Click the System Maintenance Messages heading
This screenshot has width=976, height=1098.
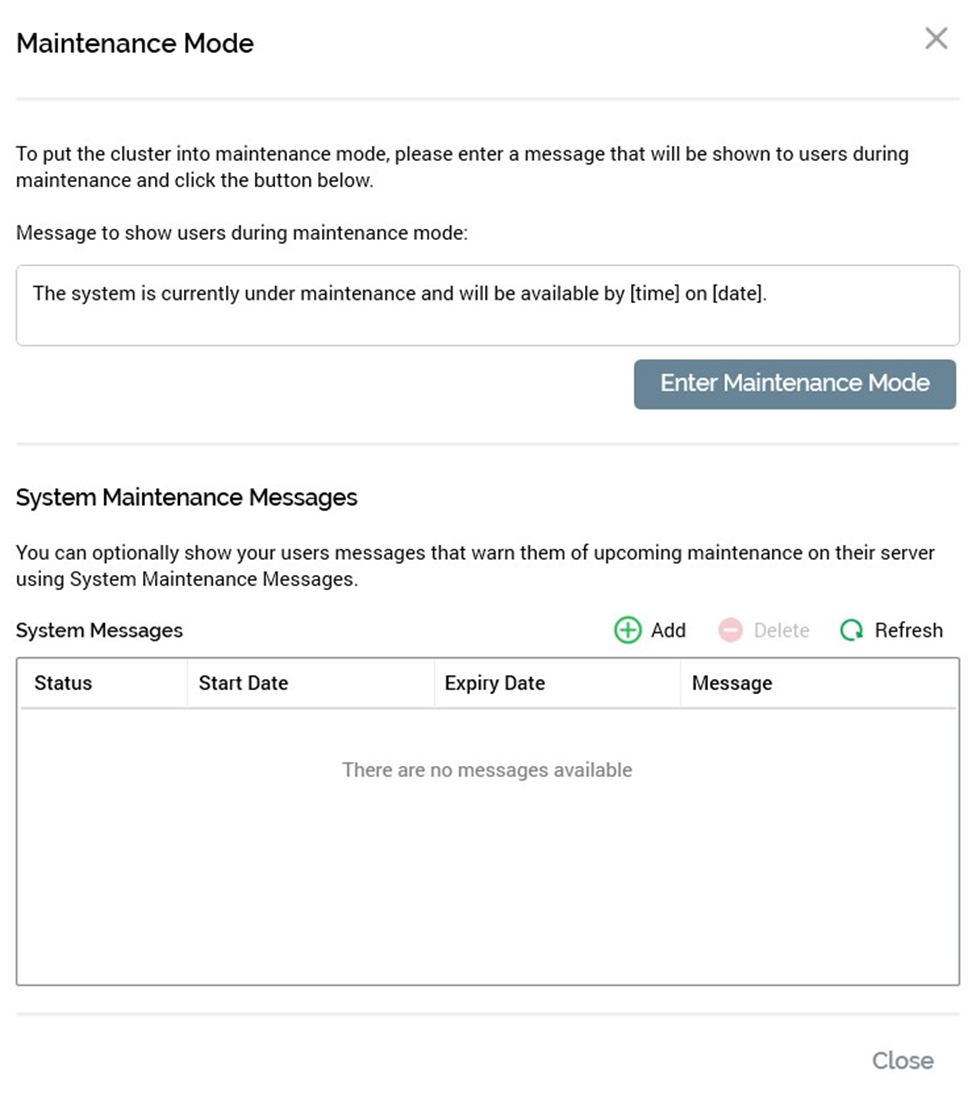coord(186,497)
